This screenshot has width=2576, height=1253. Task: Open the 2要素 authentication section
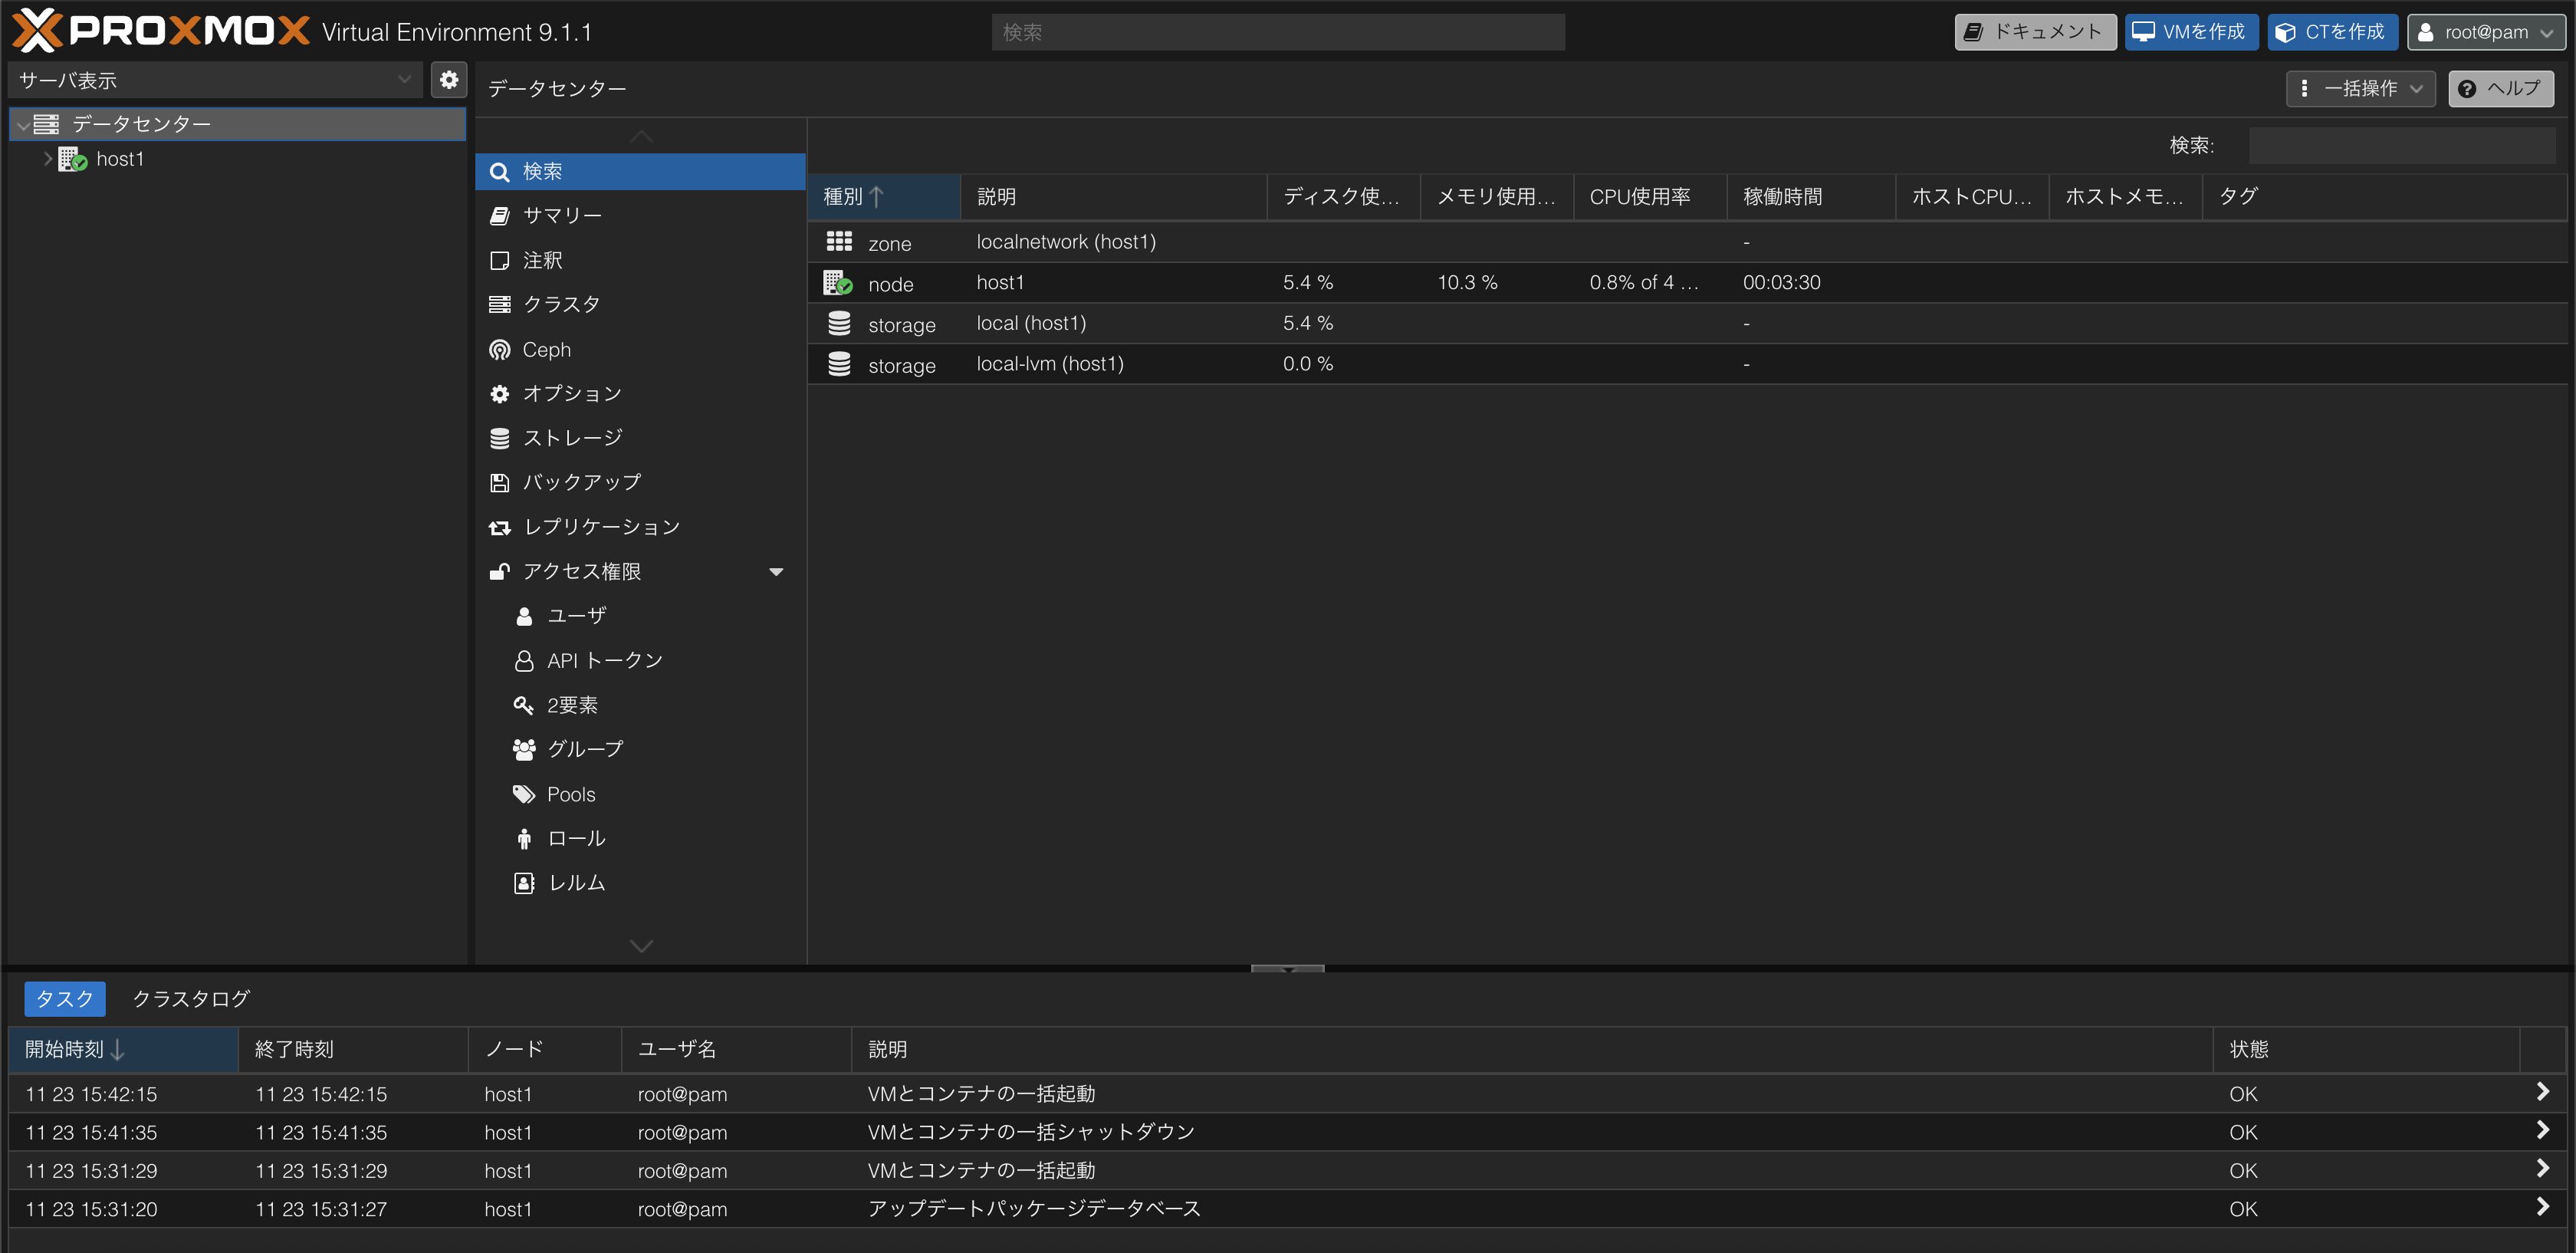tap(572, 704)
